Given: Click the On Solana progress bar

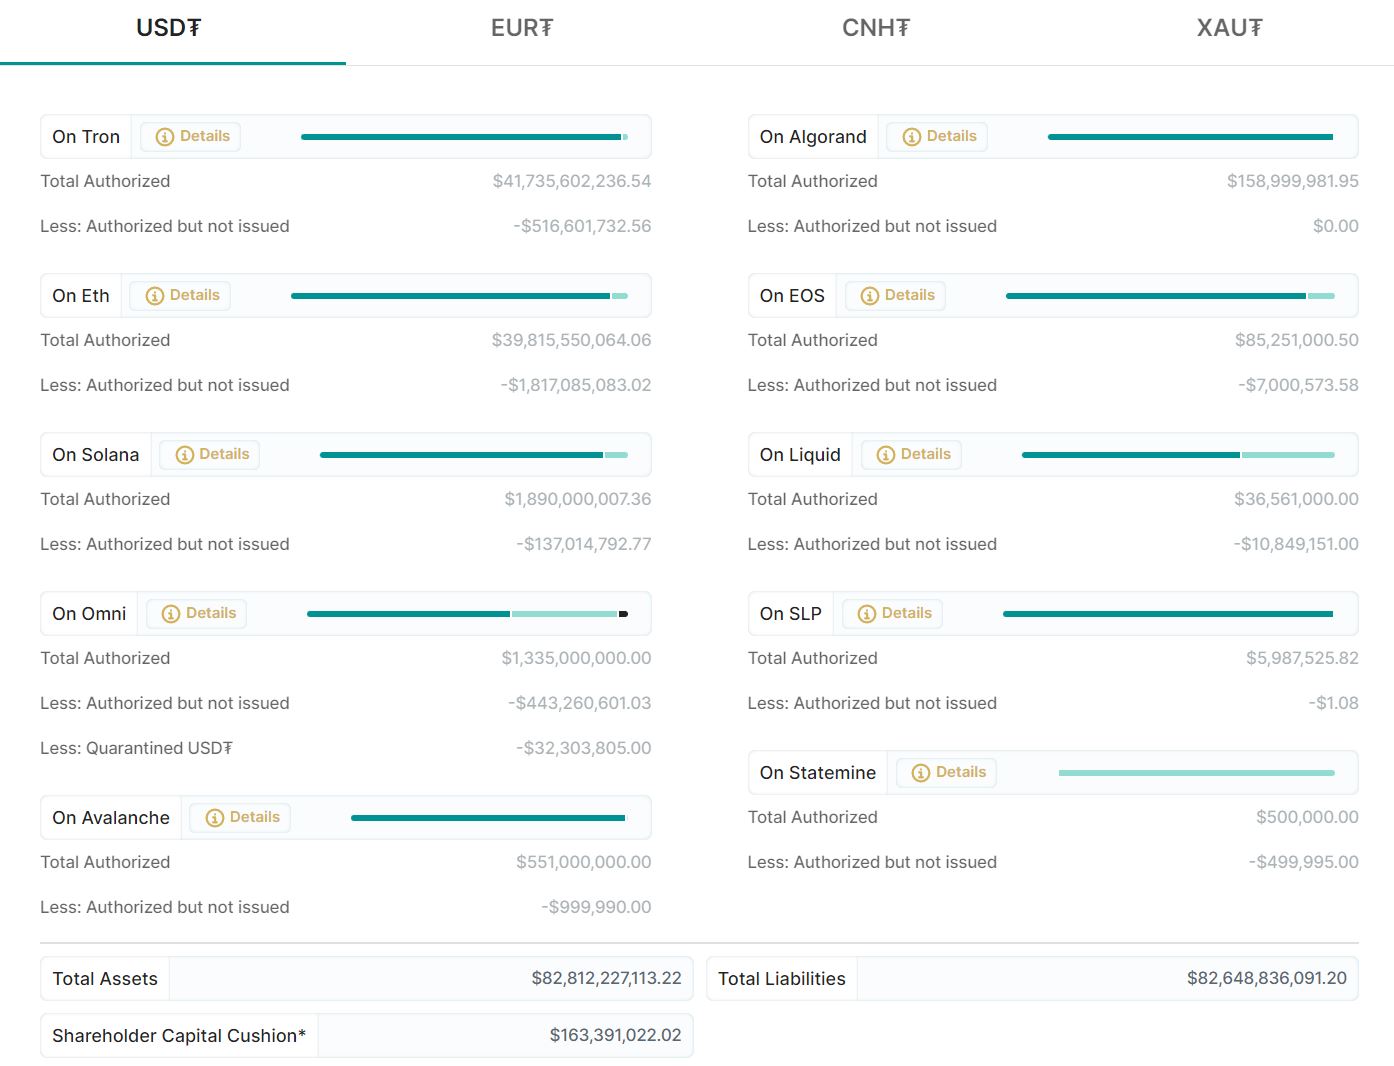Looking at the screenshot, I should pos(474,455).
